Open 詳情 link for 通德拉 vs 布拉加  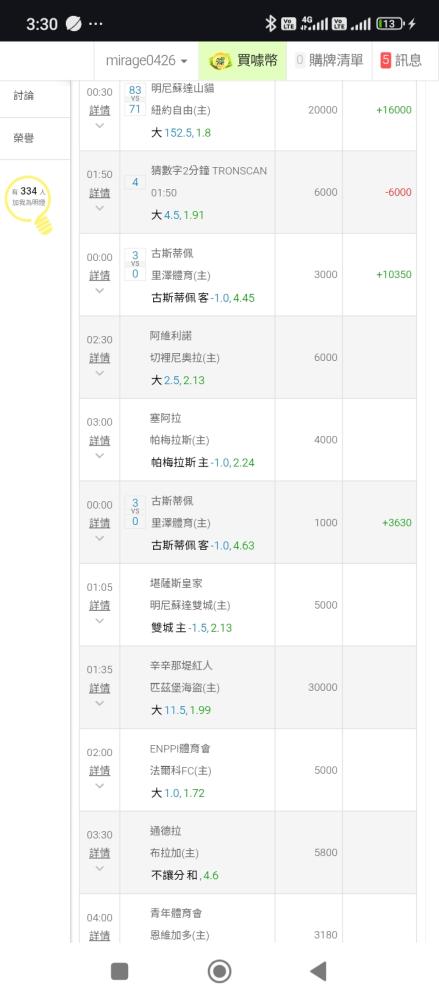pos(99,853)
